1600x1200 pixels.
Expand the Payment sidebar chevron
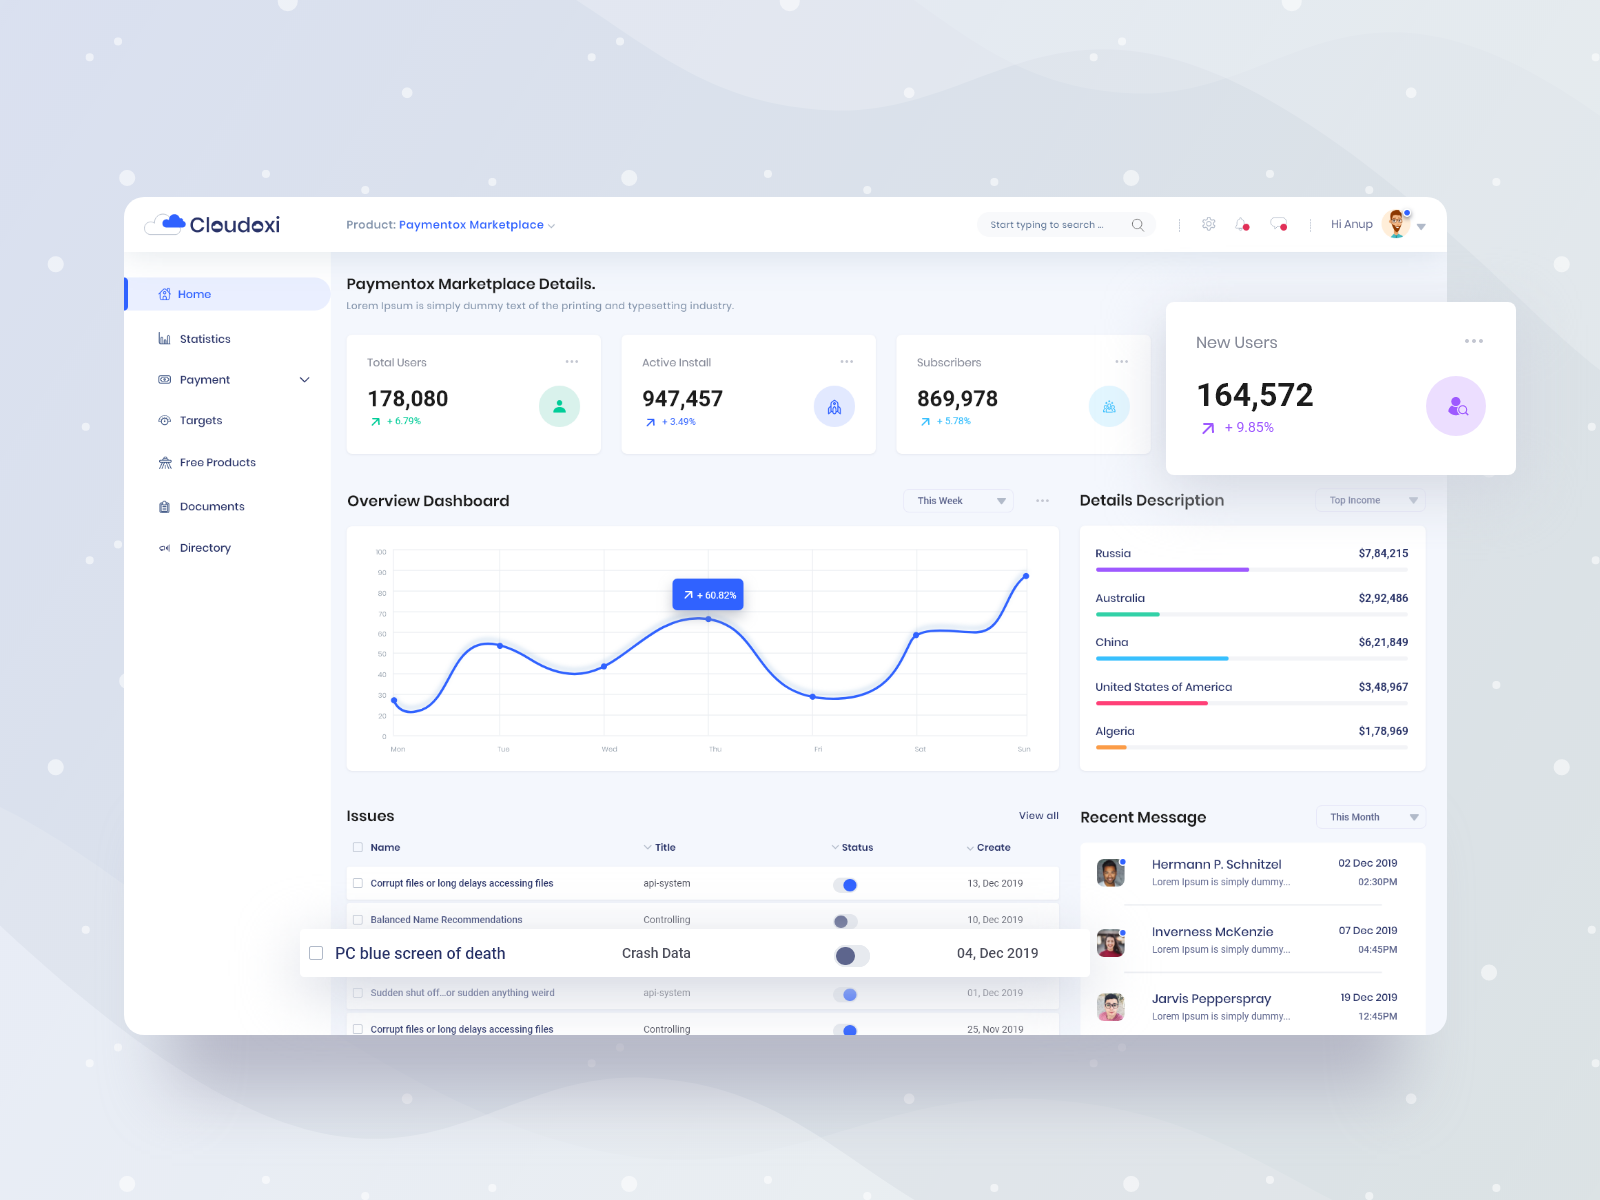tap(304, 380)
